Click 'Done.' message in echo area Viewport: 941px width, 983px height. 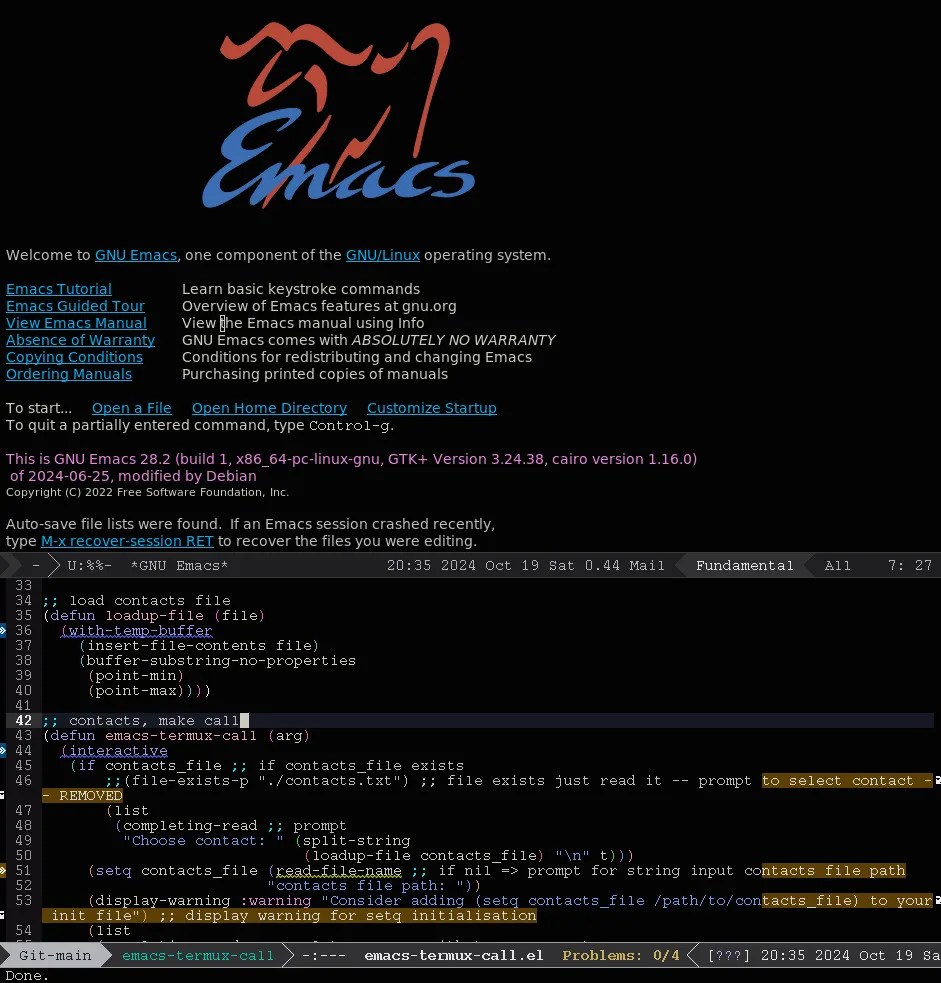(x=27, y=975)
